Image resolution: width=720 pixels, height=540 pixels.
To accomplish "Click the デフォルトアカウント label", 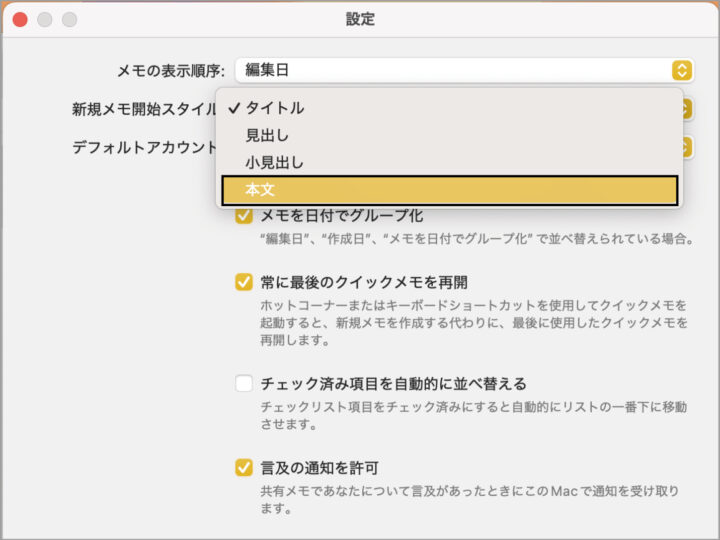I will pos(144,147).
